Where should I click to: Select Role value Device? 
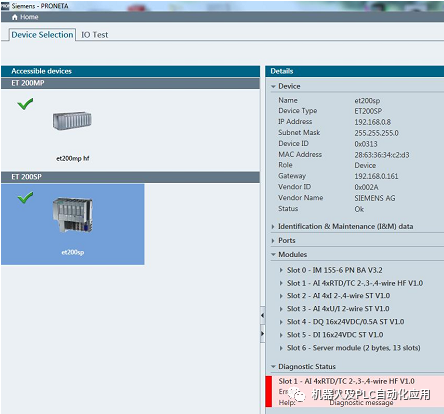coord(365,166)
